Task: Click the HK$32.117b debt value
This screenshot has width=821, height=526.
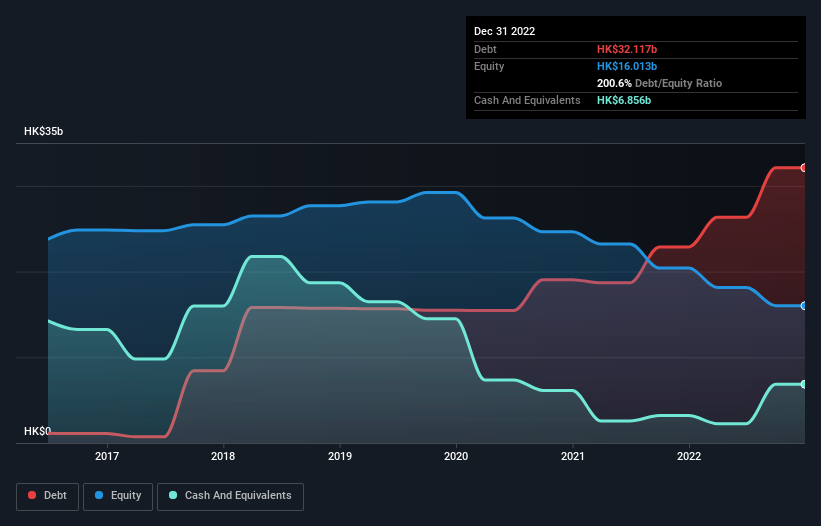Action: point(627,49)
